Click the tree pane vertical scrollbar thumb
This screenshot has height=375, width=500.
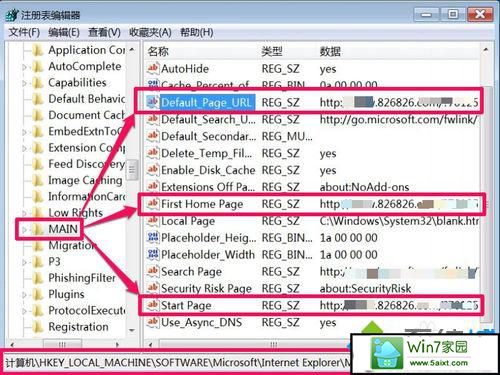click(132, 170)
